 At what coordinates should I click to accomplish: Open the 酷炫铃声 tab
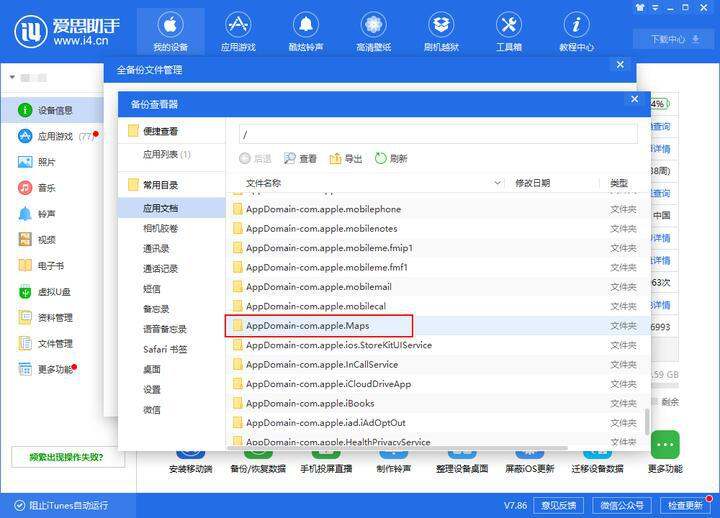coord(306,32)
